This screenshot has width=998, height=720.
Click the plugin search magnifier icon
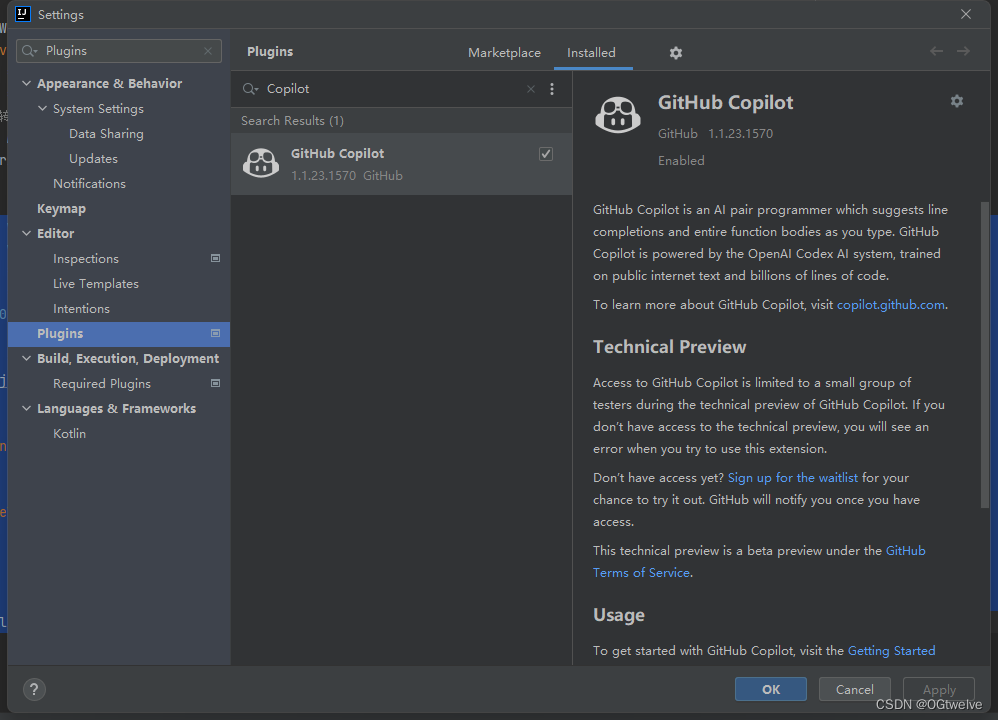pyautogui.click(x=250, y=89)
